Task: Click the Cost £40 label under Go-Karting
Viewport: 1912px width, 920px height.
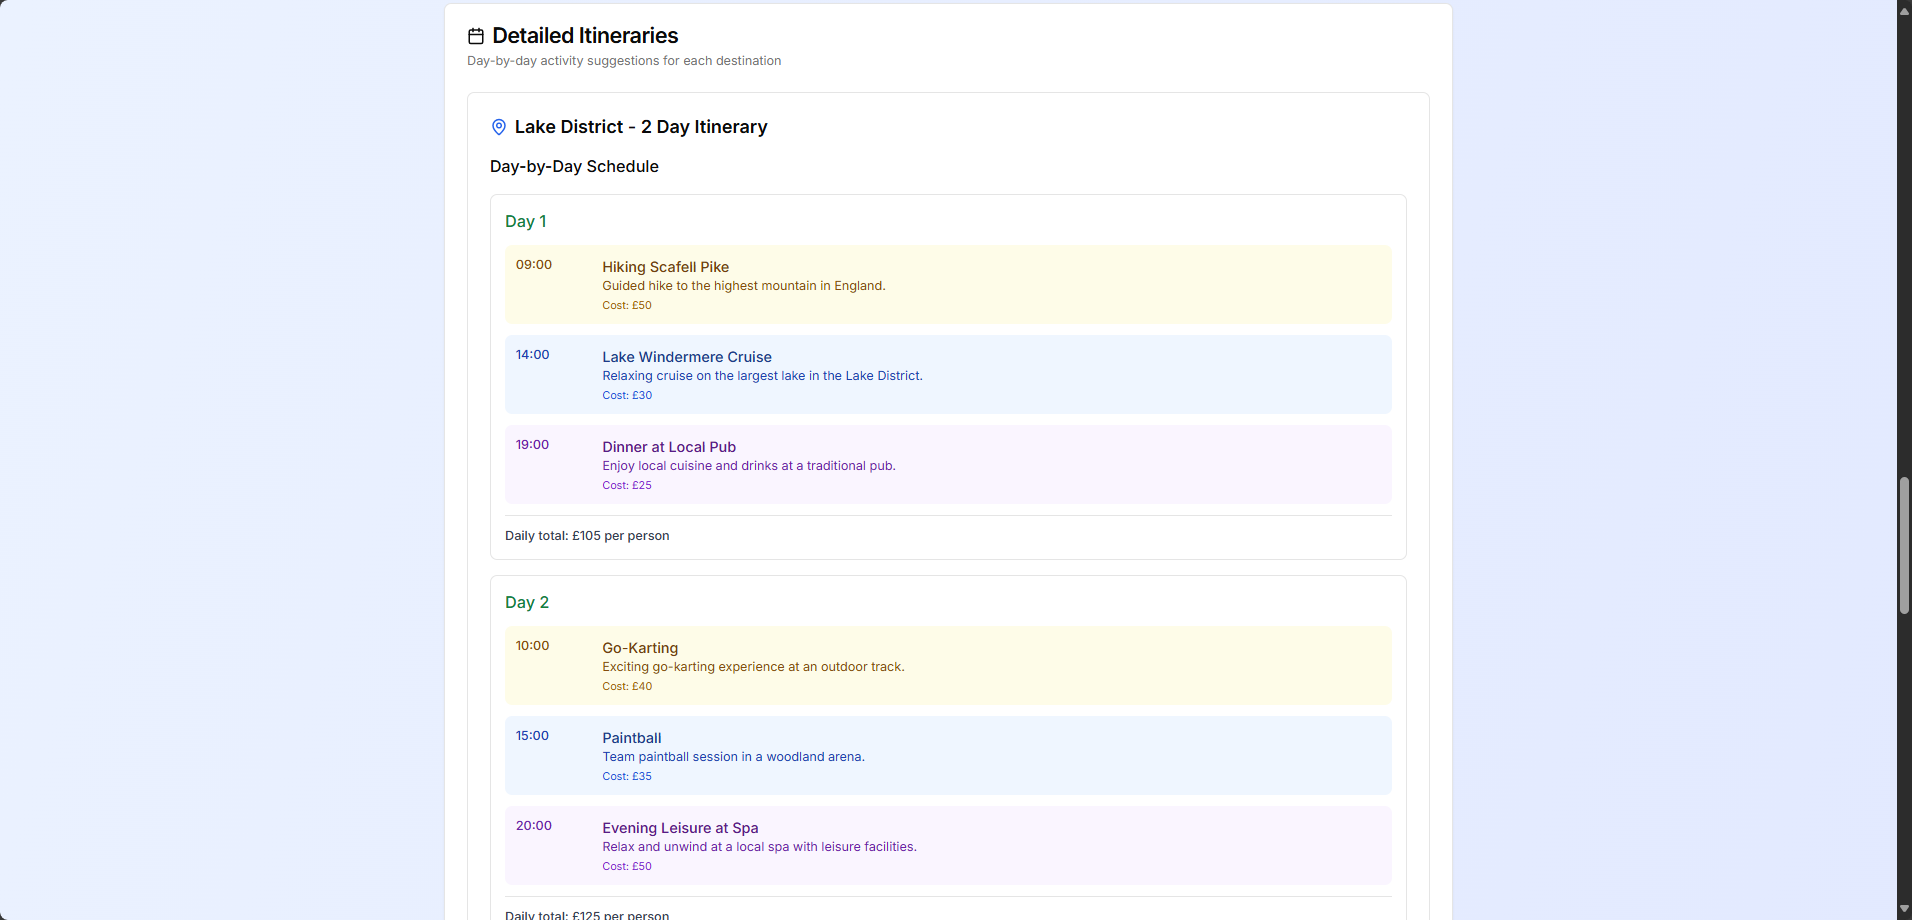Action: [627, 686]
